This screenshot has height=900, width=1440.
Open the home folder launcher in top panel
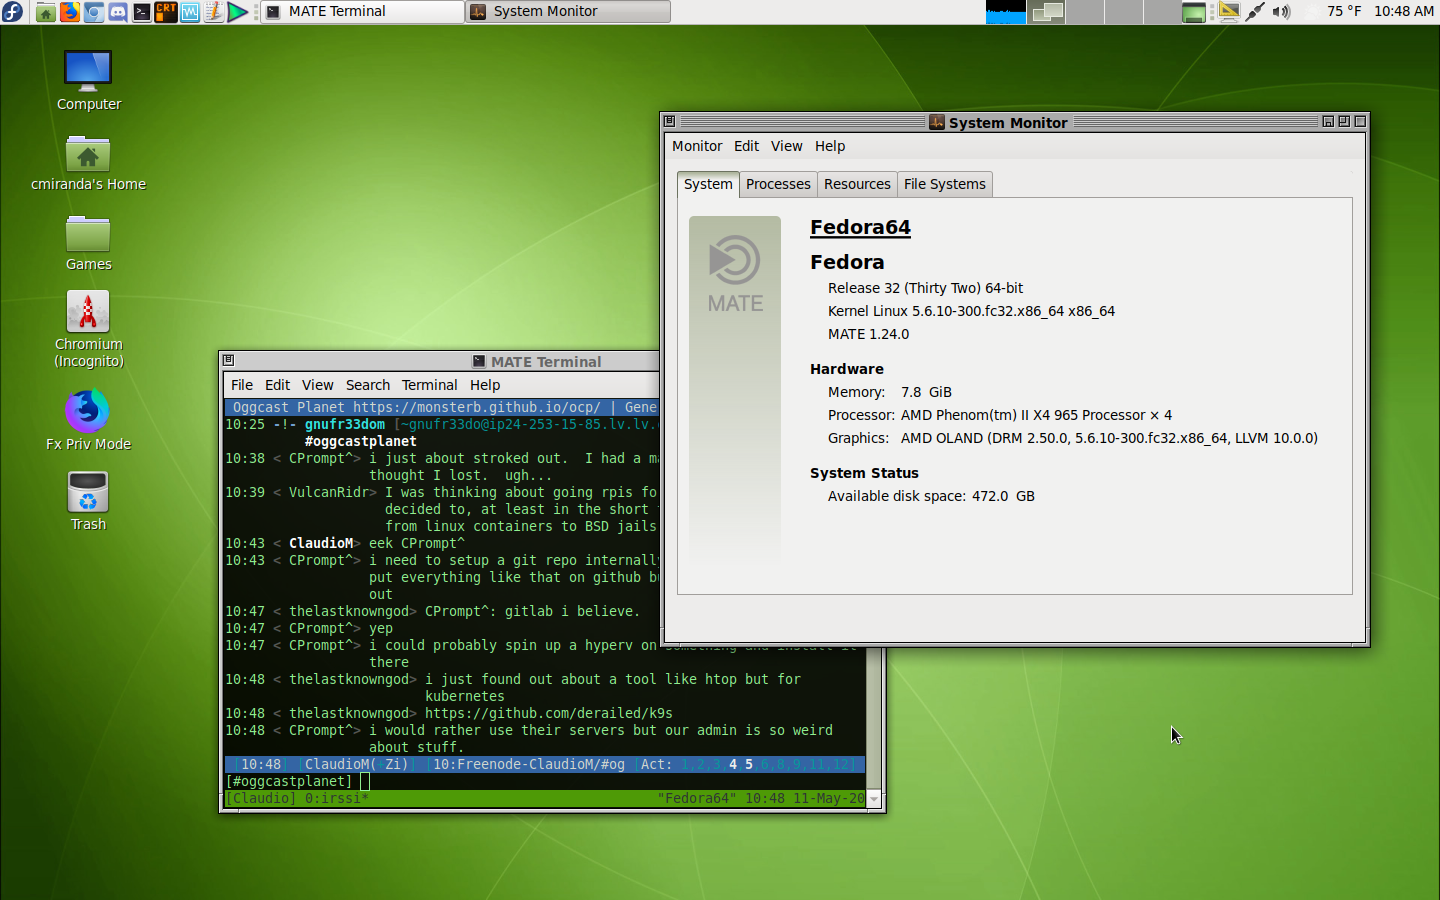click(46, 12)
